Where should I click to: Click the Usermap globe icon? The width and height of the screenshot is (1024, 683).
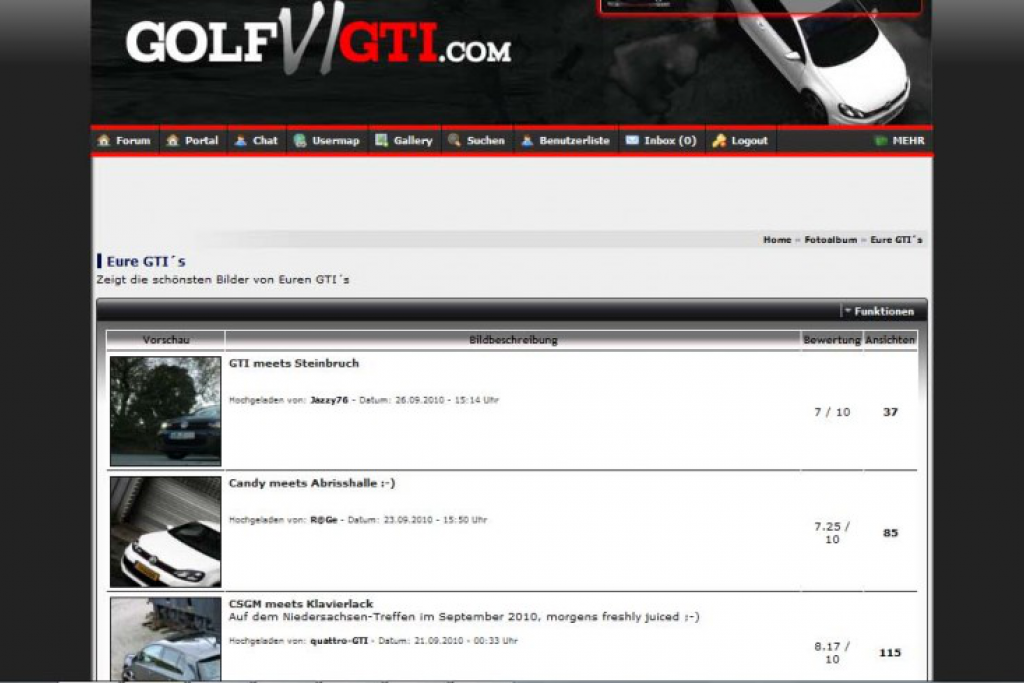300,141
